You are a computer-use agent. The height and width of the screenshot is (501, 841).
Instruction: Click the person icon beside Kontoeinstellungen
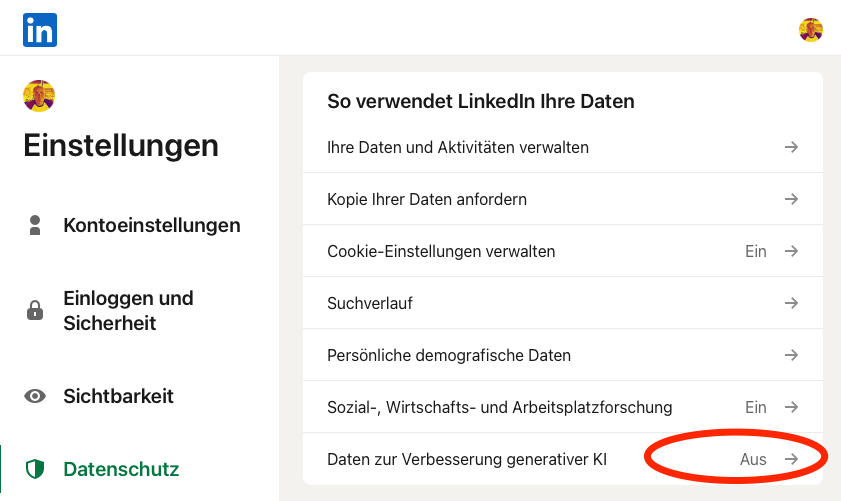click(x=35, y=225)
